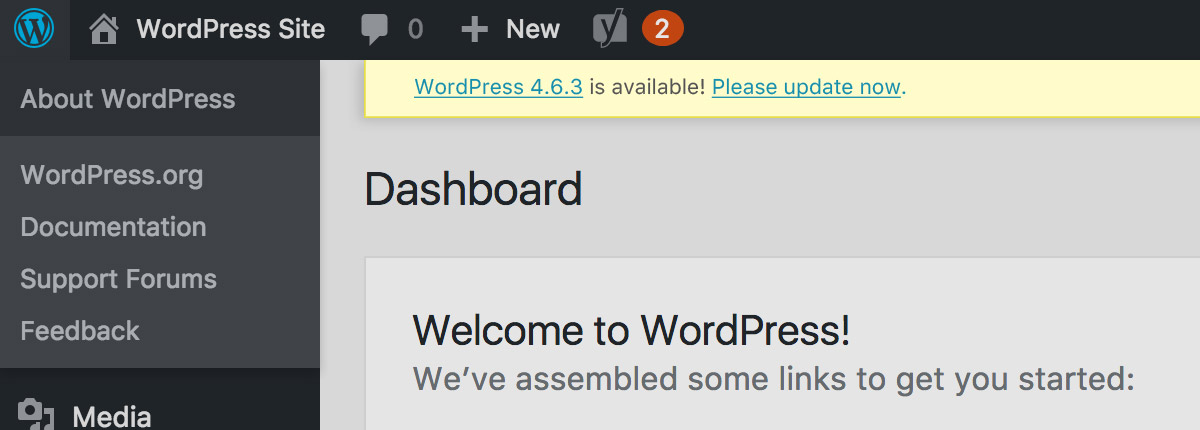The height and width of the screenshot is (430, 1200).
Task: Click the orange notification badge showing 2
Action: coord(662,30)
